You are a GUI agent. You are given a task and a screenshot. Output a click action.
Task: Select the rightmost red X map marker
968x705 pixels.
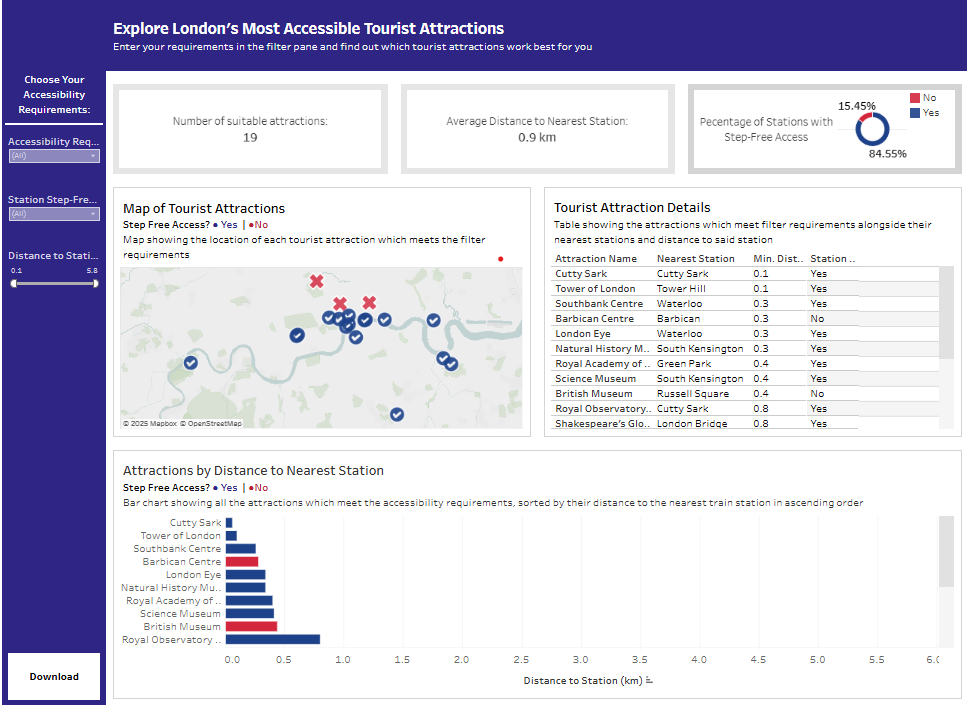tap(369, 302)
